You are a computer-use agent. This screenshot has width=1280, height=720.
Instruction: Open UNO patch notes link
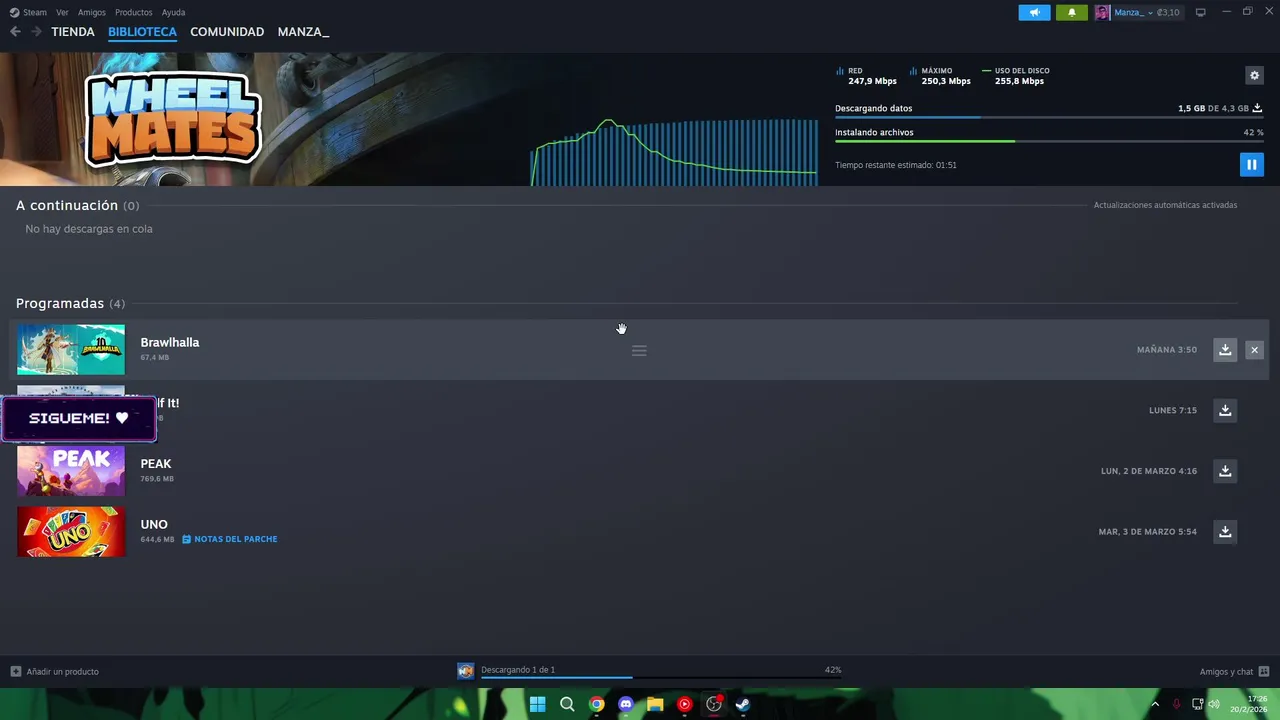(x=230, y=539)
